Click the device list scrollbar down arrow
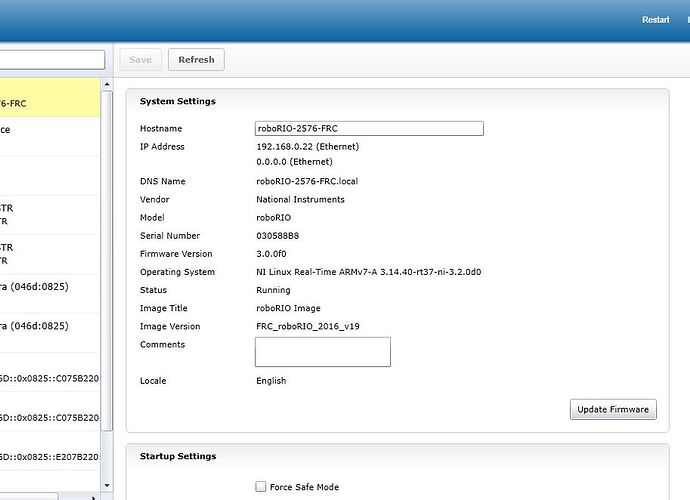 (107, 485)
